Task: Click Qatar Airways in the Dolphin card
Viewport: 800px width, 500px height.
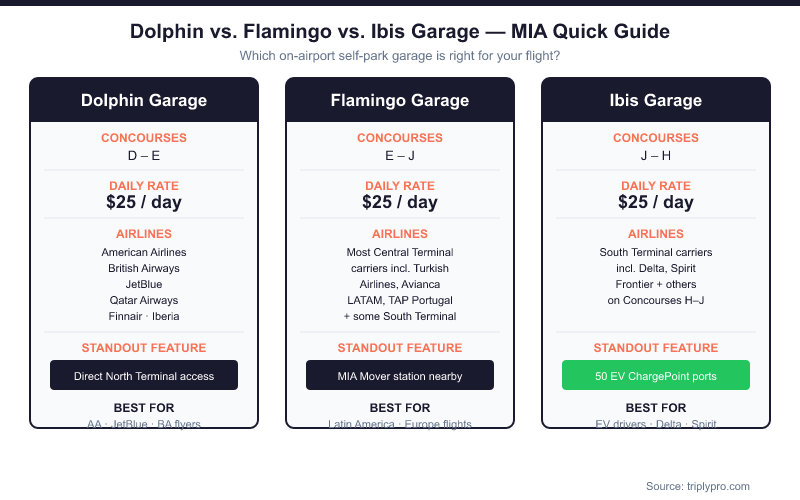Action: 144,300
